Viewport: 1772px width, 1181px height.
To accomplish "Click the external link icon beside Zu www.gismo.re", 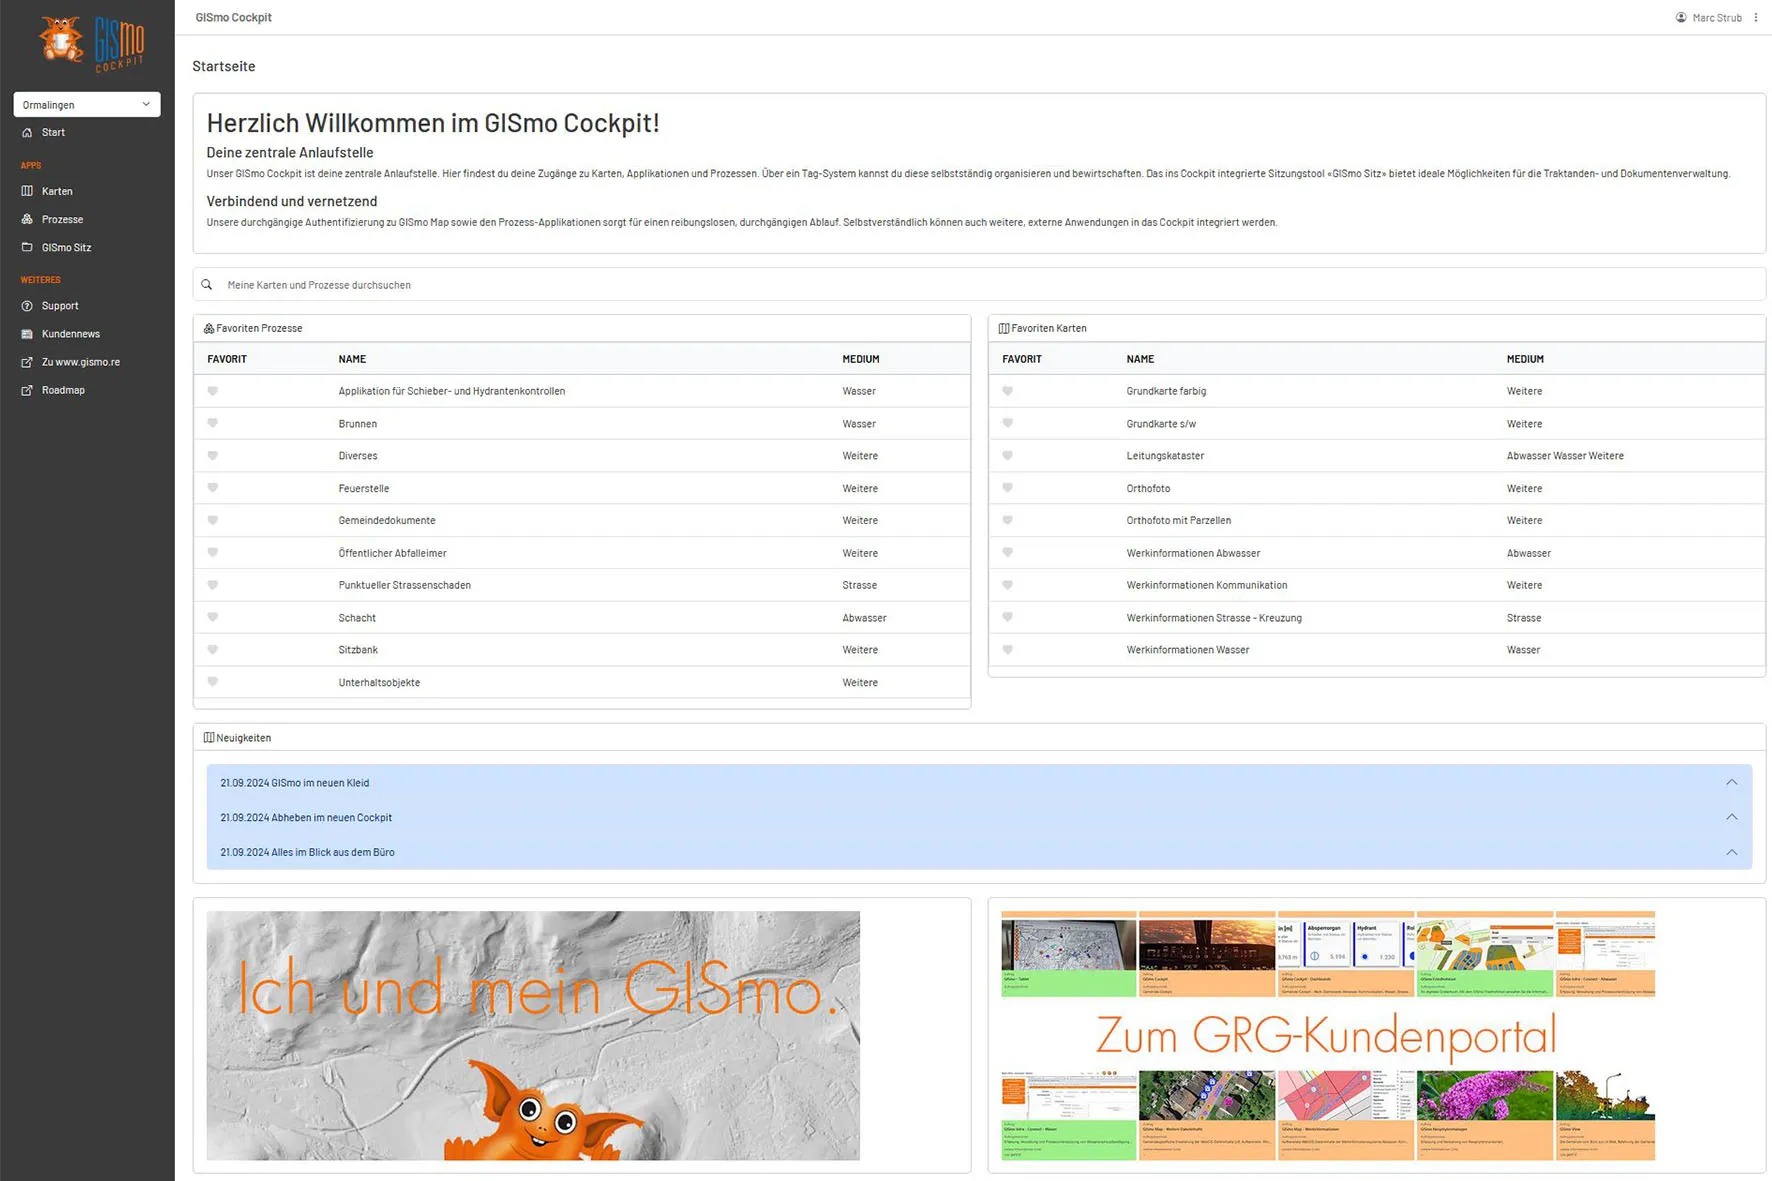I will click(x=27, y=362).
